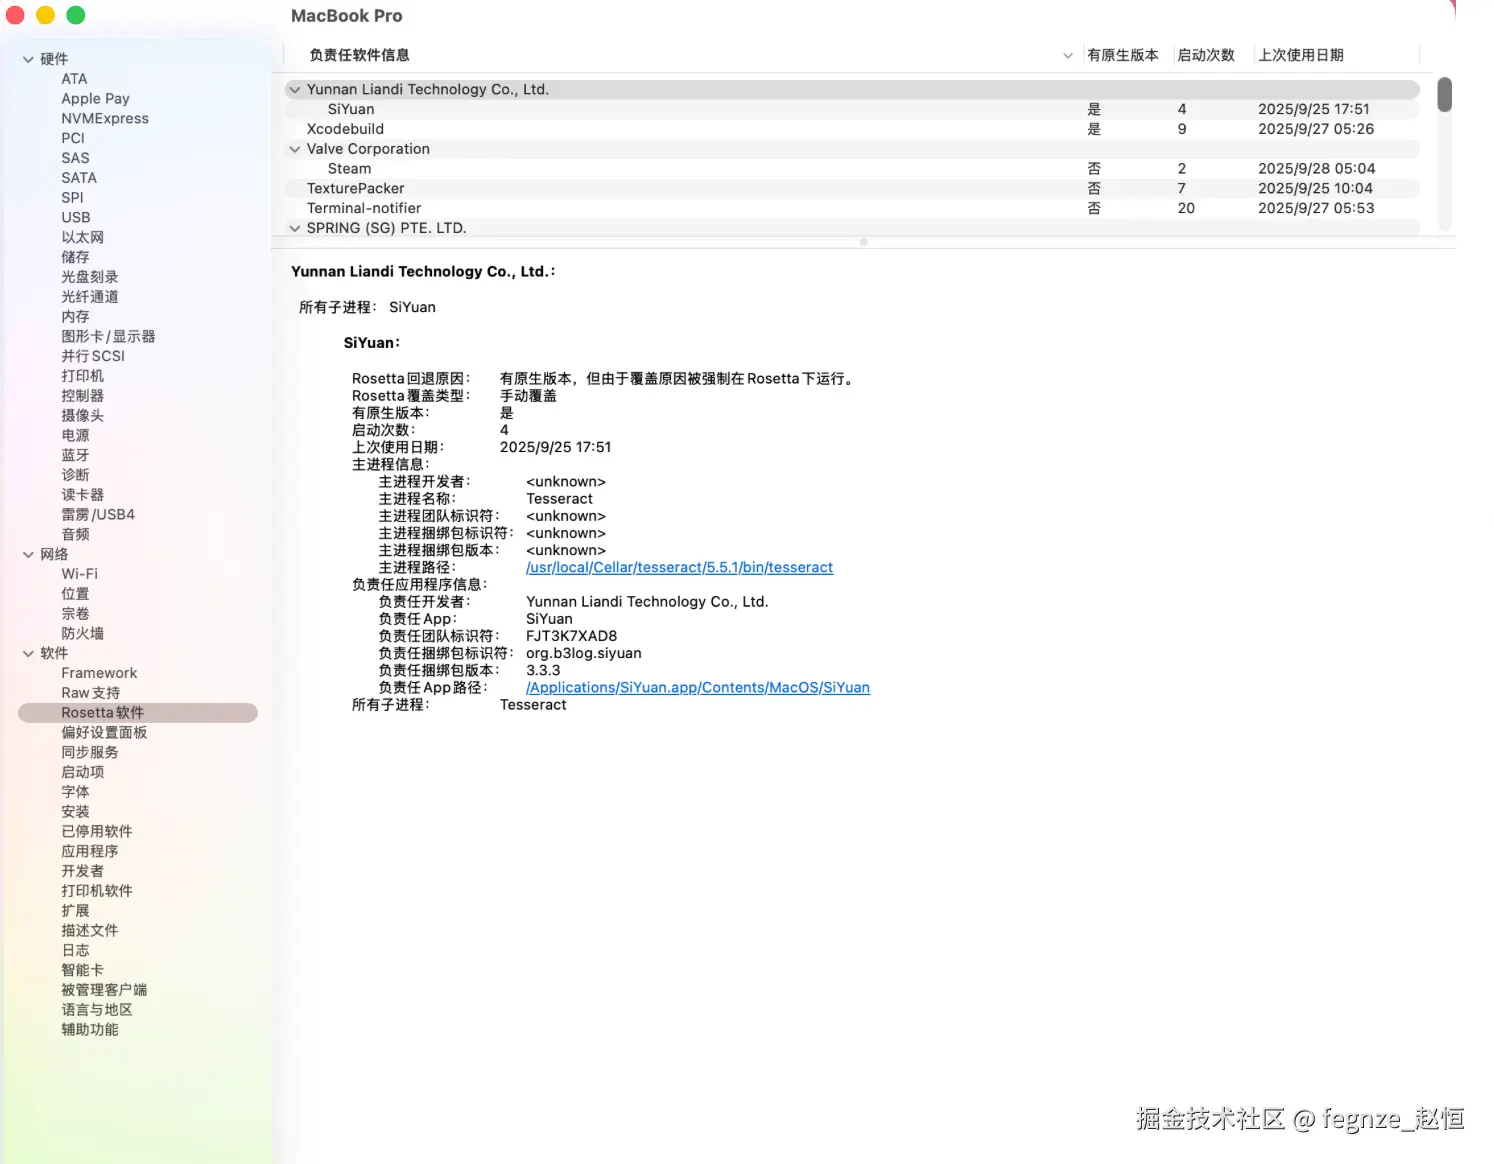1494x1164 pixels.
Task: Select Wi-Fi under network
Action: 80,574
